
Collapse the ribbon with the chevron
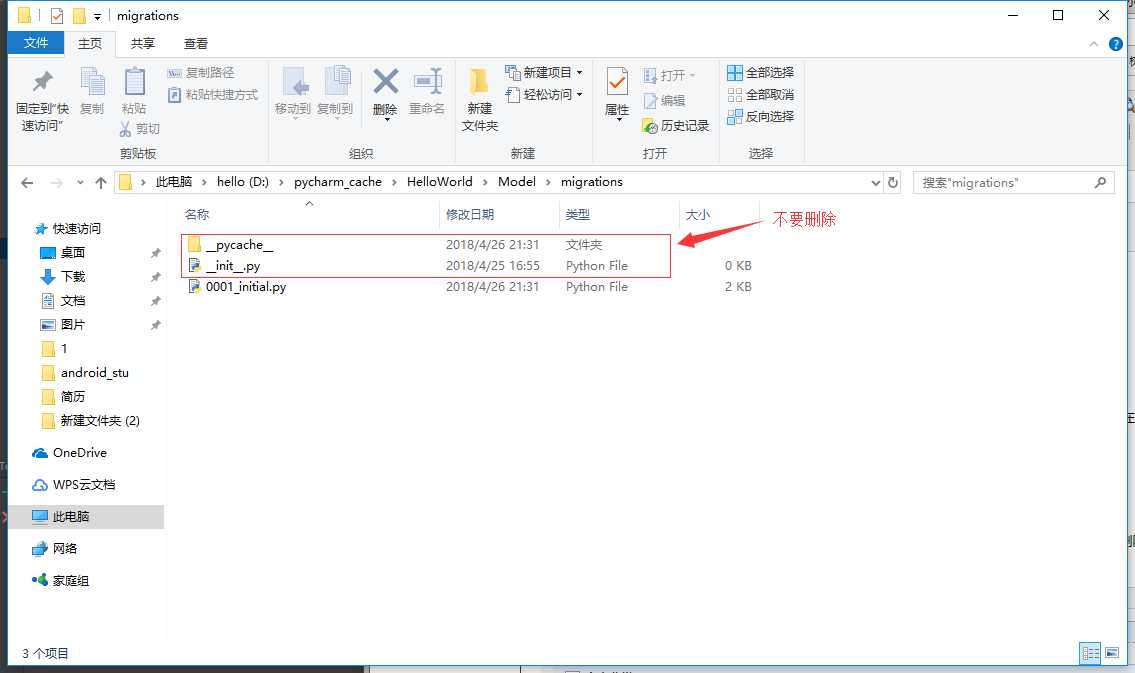pos(1093,44)
